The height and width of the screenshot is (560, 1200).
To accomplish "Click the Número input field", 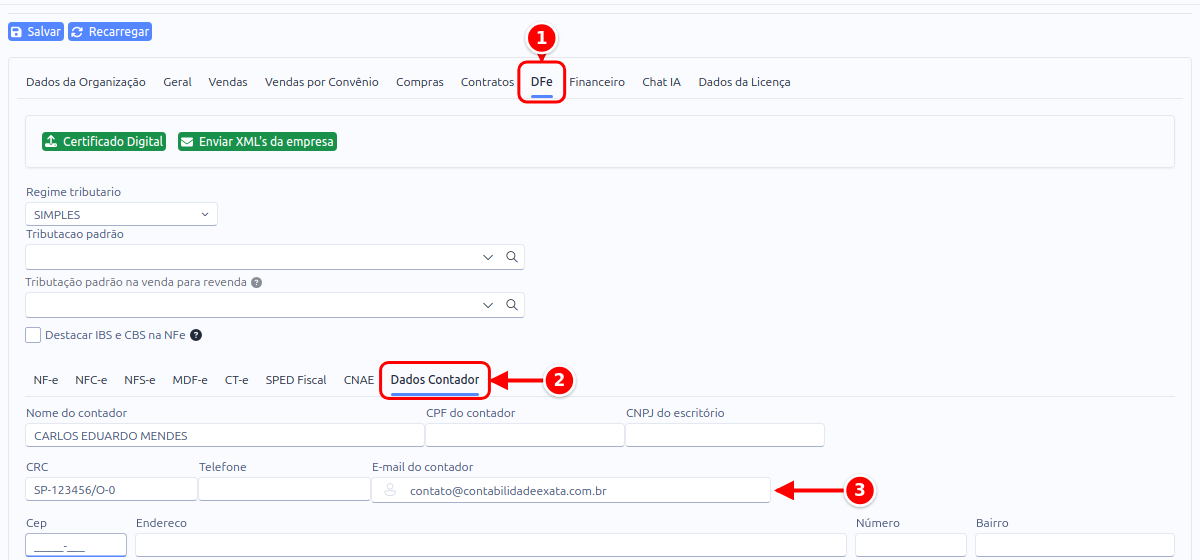I will point(911,545).
